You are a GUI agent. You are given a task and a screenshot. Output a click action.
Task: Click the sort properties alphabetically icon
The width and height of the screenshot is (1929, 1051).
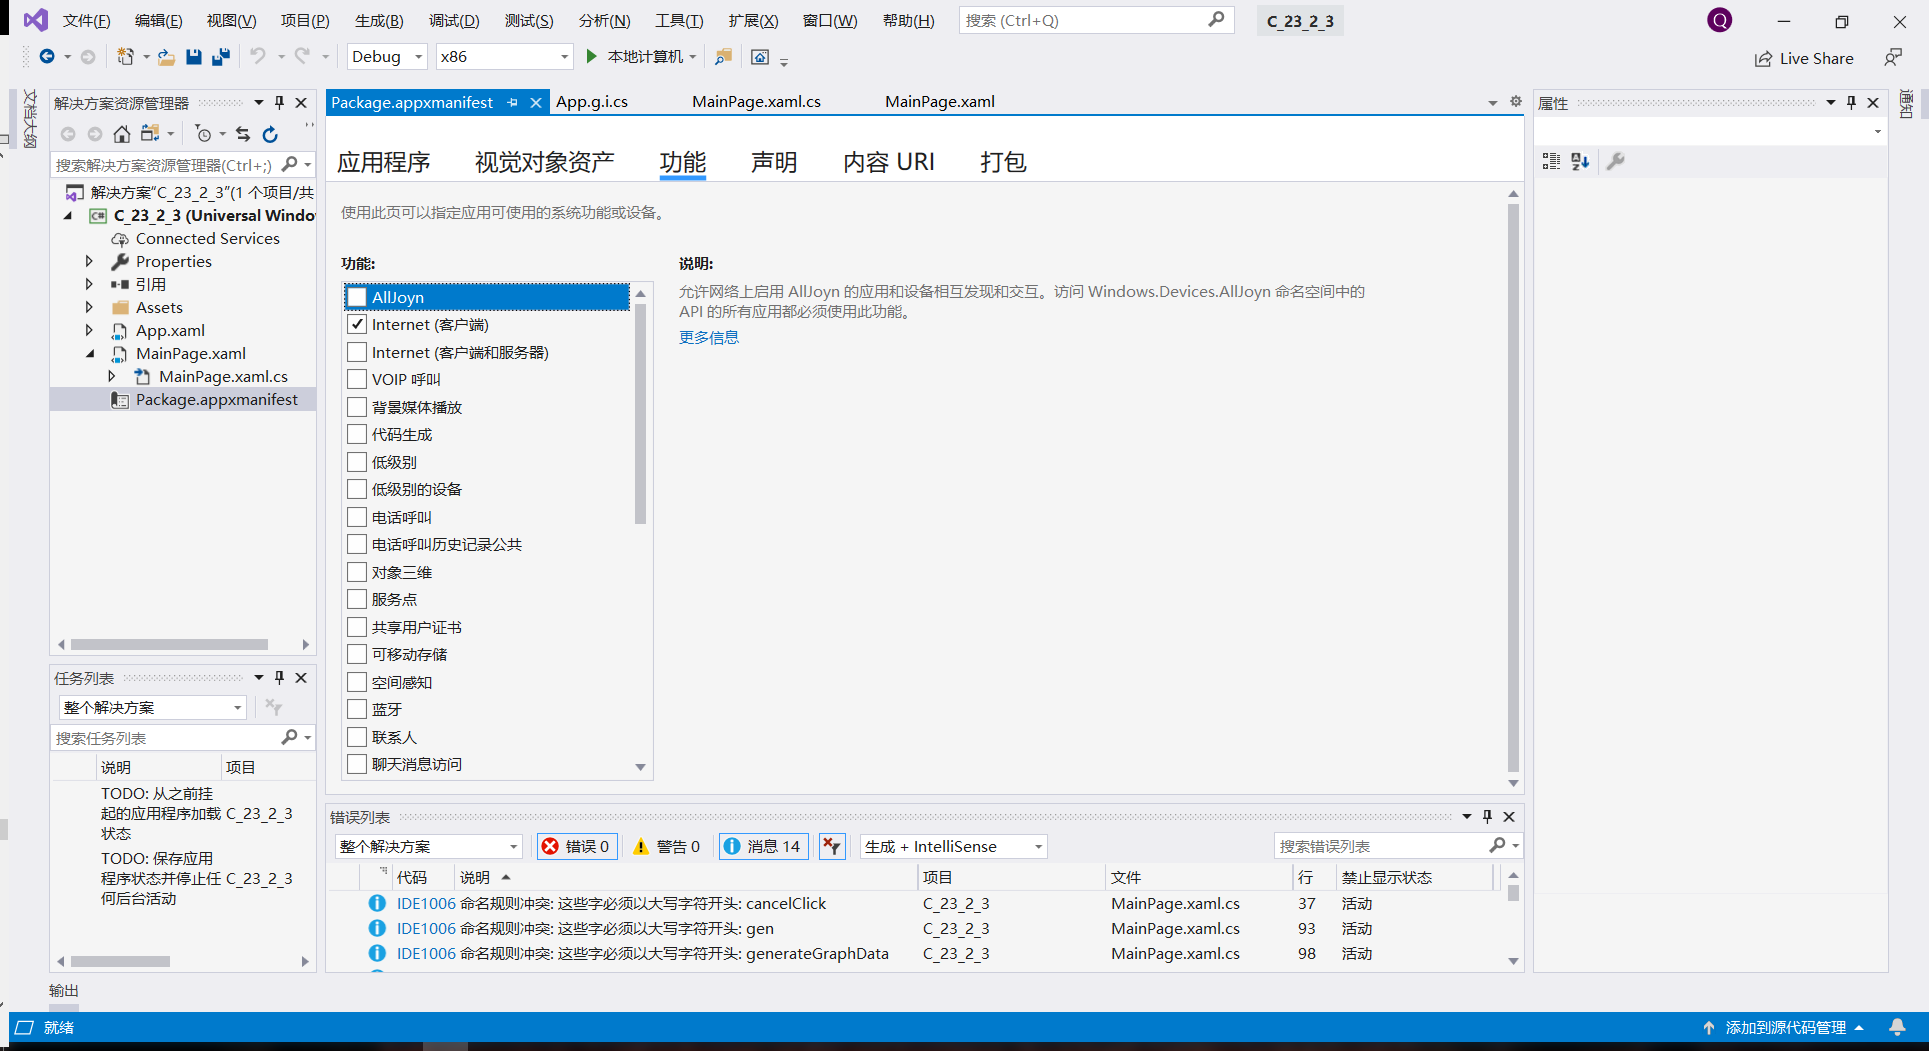1580,161
